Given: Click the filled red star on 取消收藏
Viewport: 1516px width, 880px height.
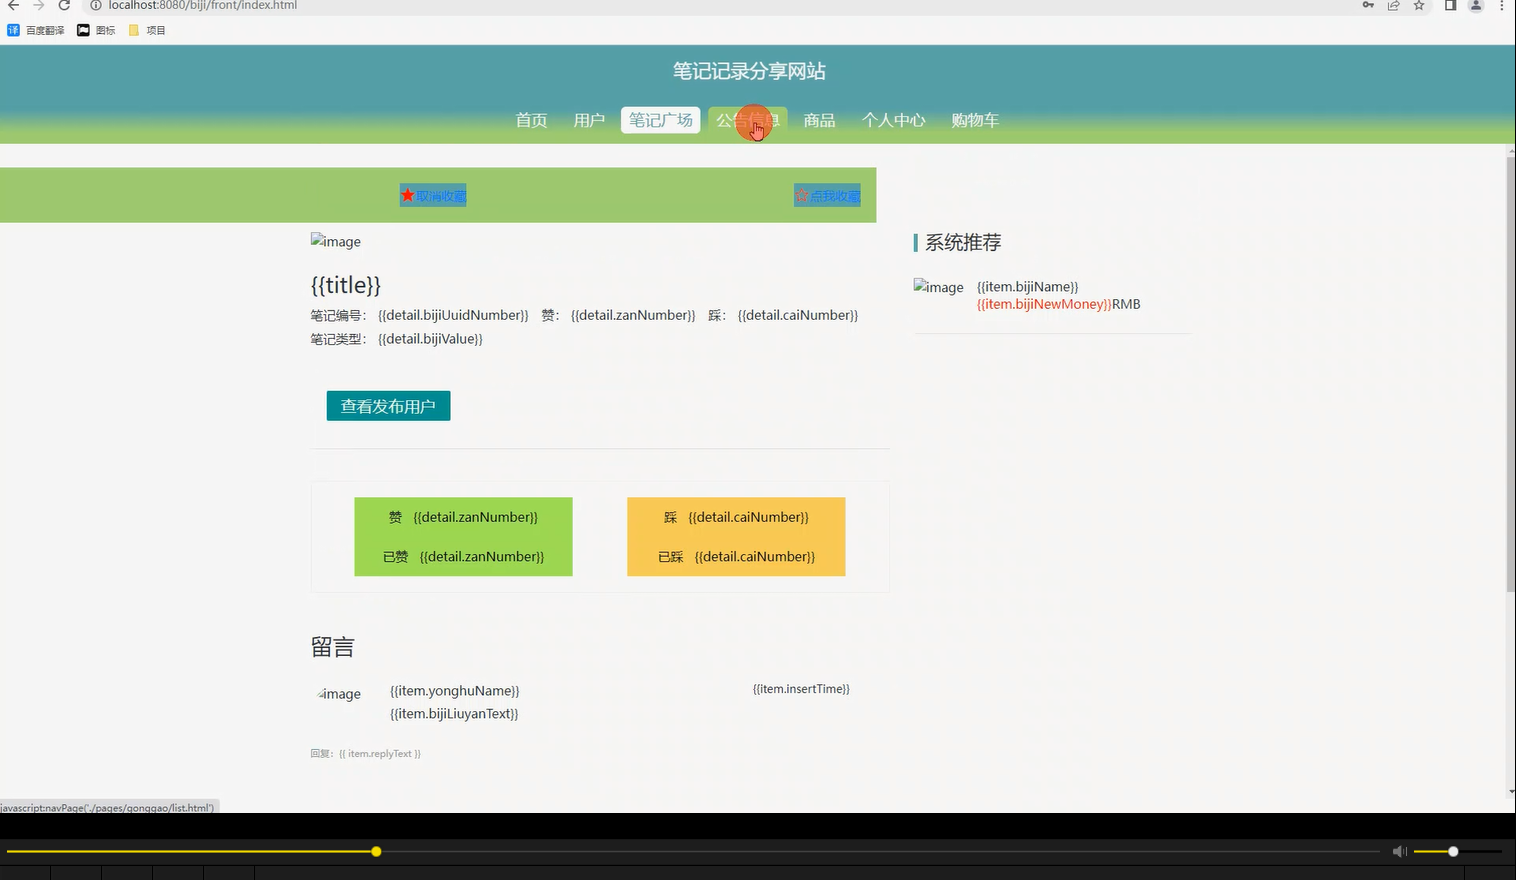Looking at the screenshot, I should click(x=406, y=195).
